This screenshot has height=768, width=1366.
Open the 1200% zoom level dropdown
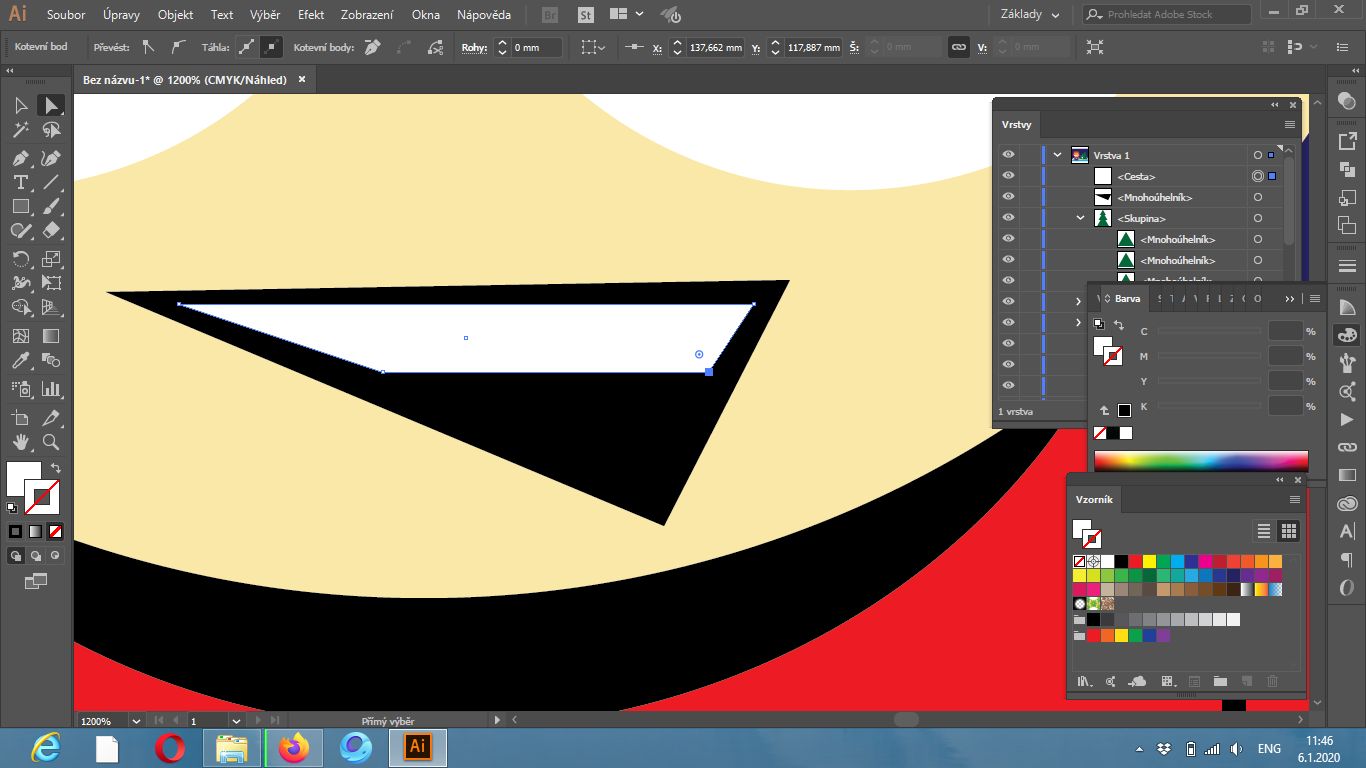(137, 719)
